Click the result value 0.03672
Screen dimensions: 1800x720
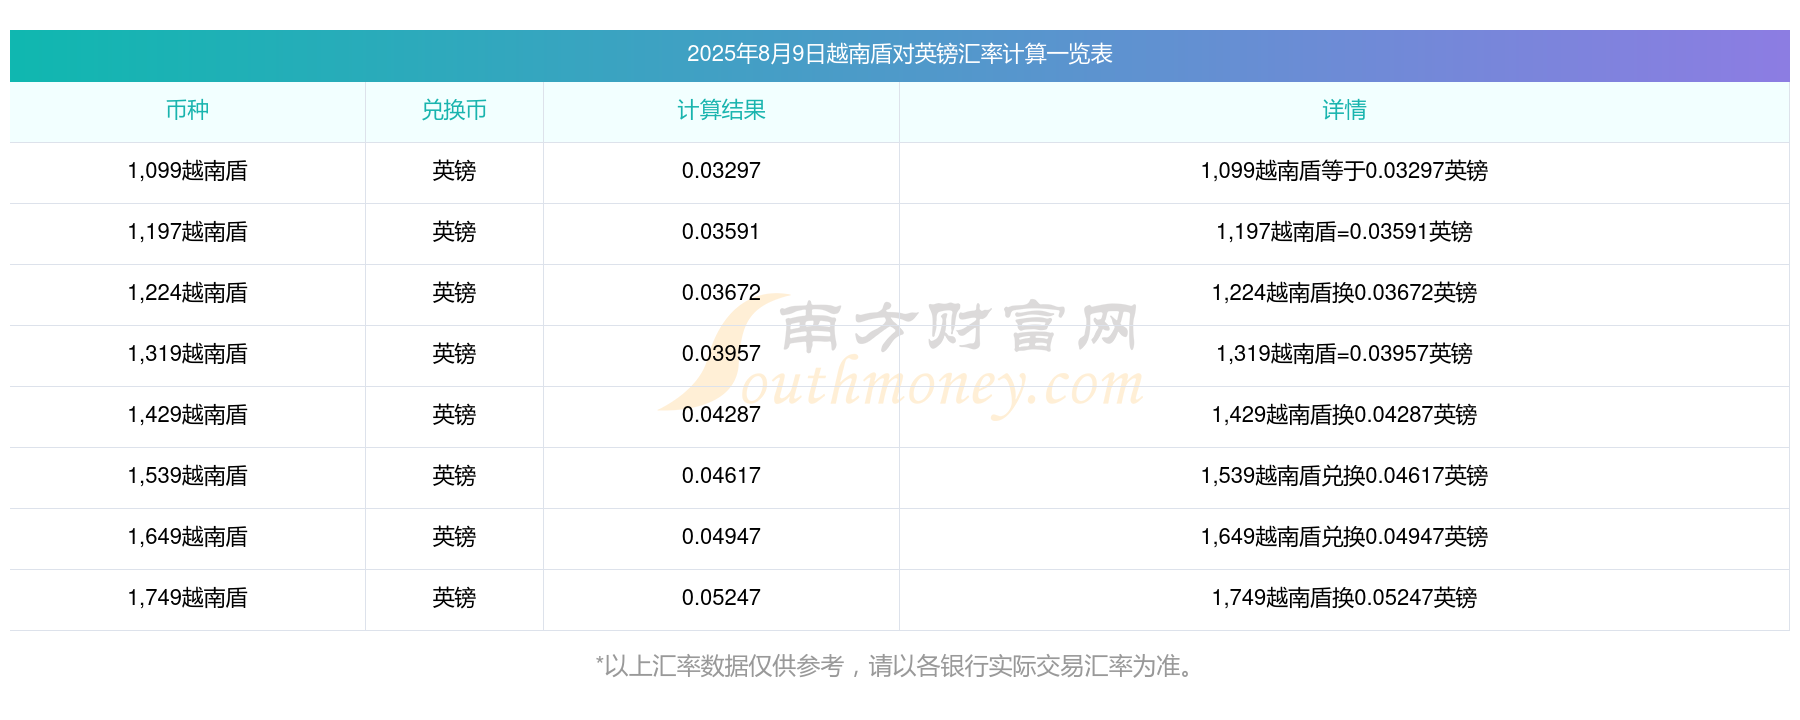[721, 293]
